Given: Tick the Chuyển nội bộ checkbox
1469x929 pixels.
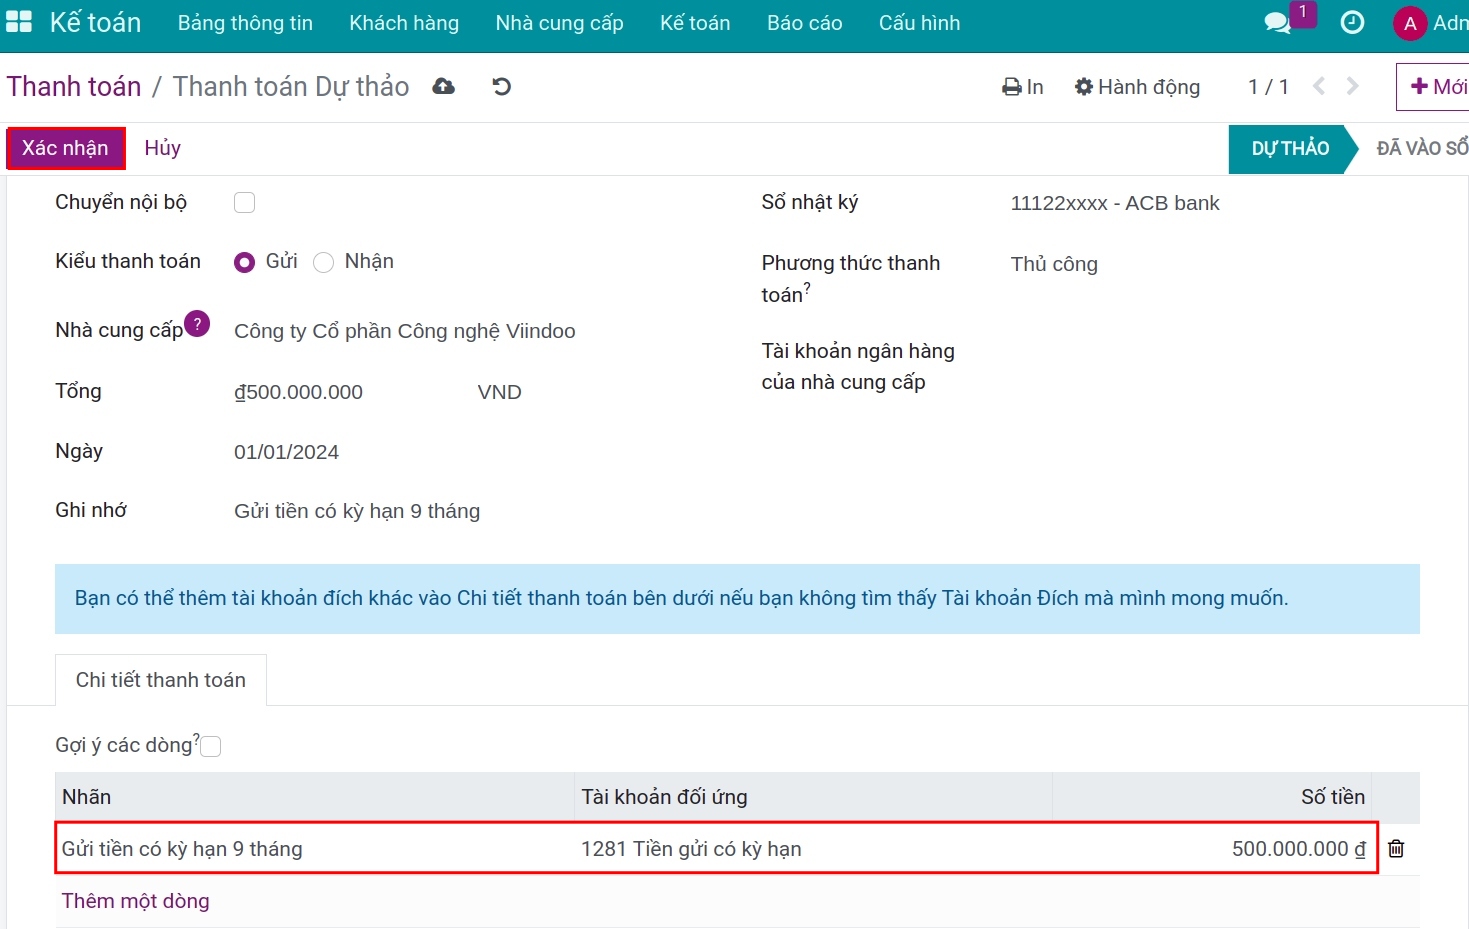Looking at the screenshot, I should coord(245,203).
